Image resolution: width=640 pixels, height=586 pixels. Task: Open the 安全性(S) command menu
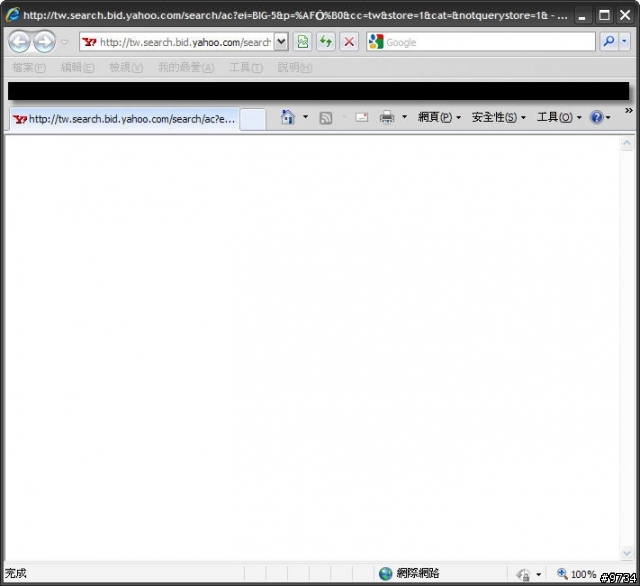click(498, 118)
